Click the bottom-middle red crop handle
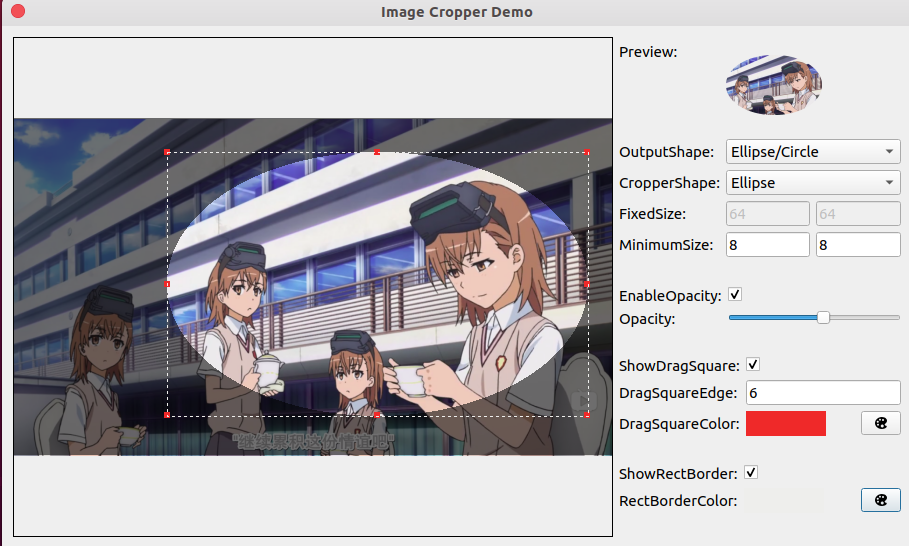 click(x=377, y=415)
